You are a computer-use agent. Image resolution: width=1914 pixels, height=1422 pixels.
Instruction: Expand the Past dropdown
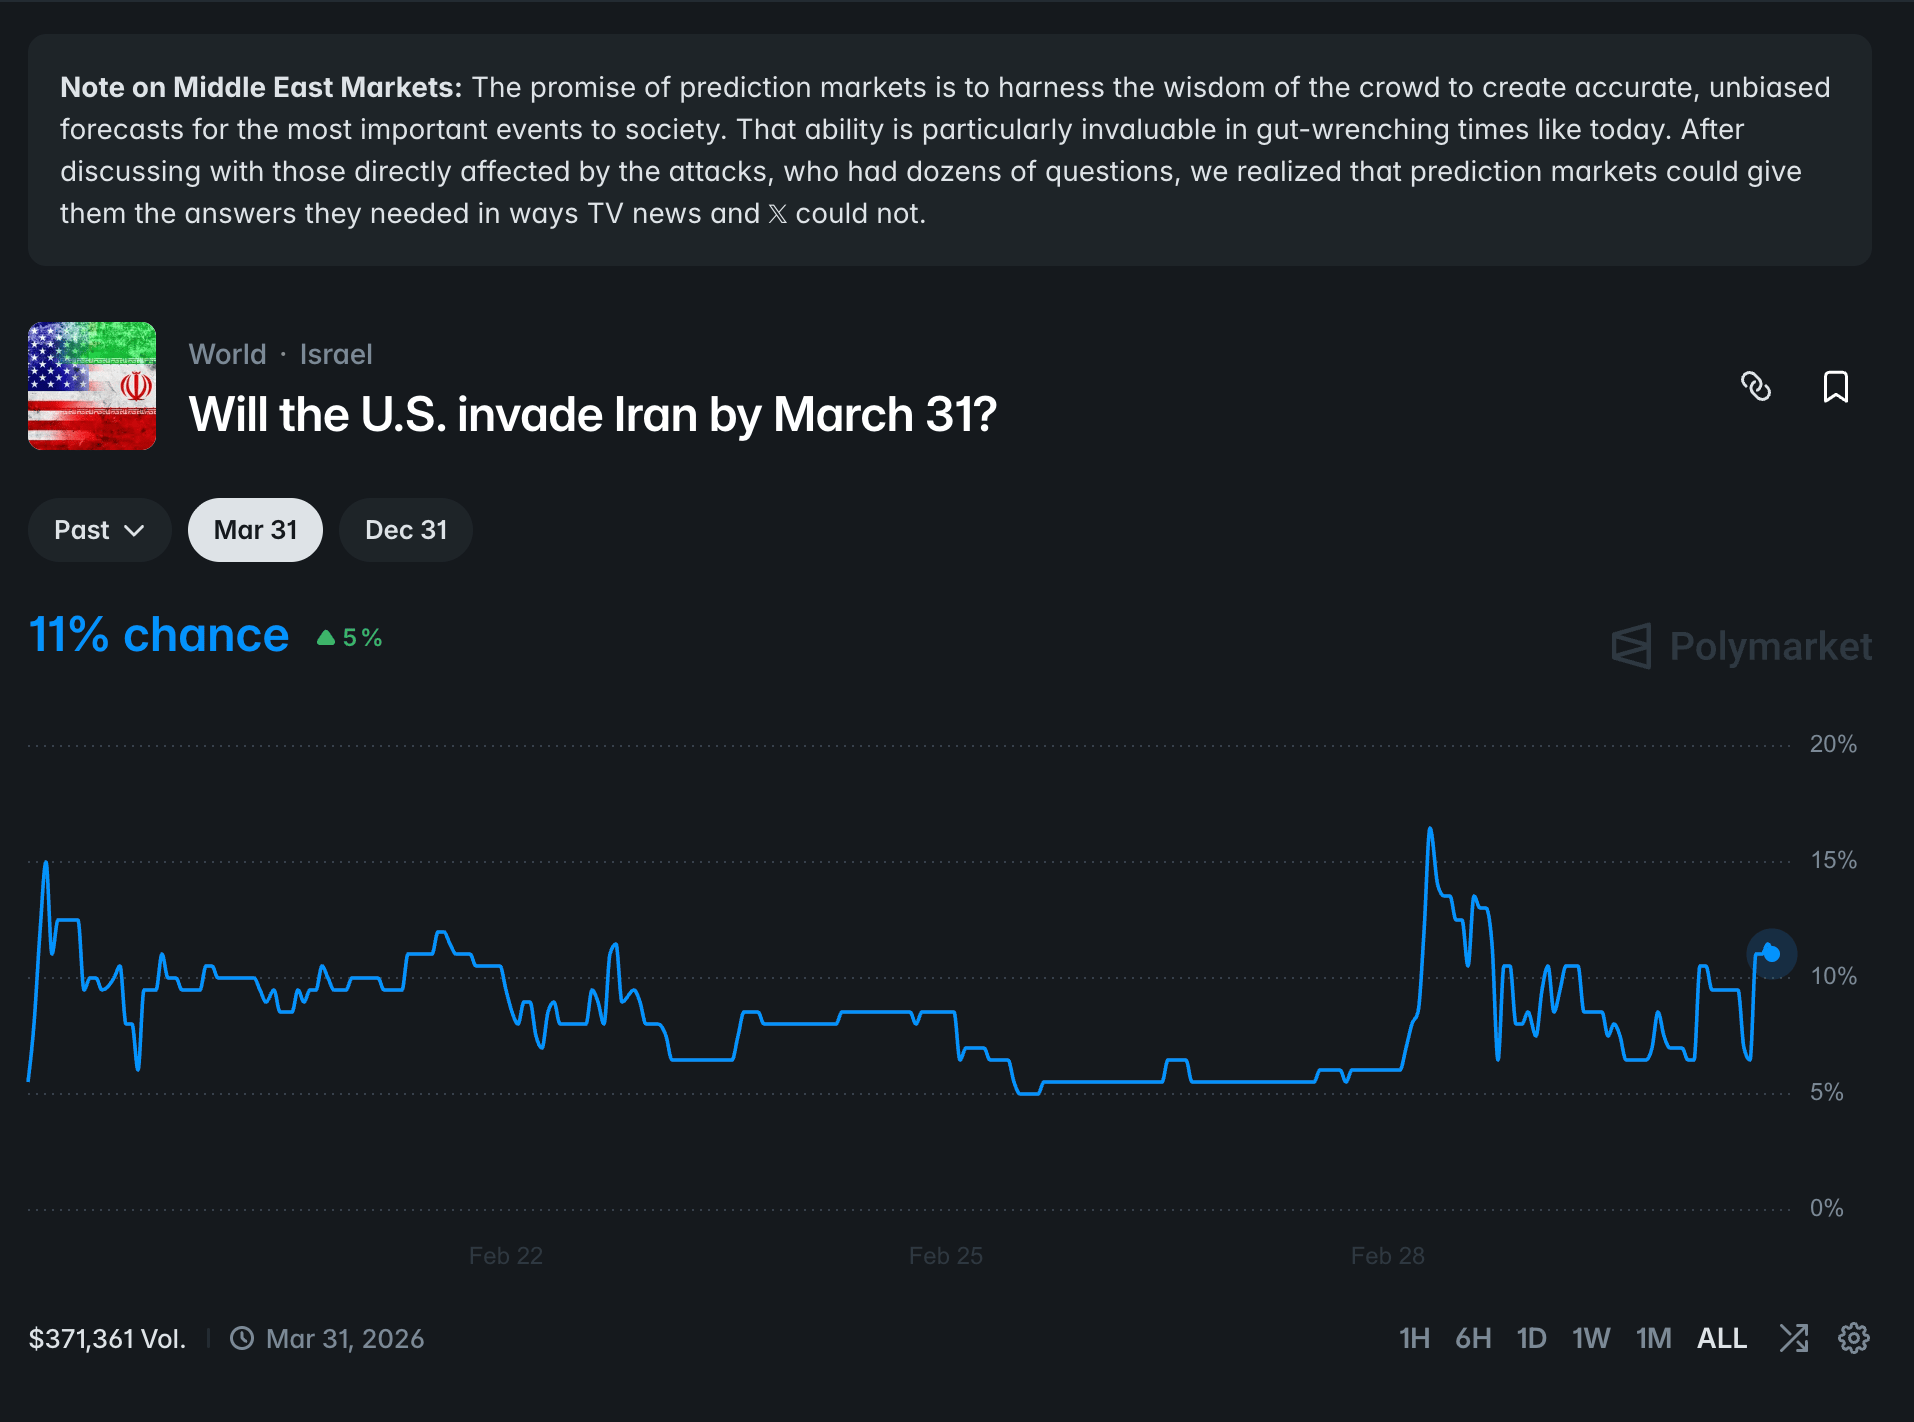99,530
